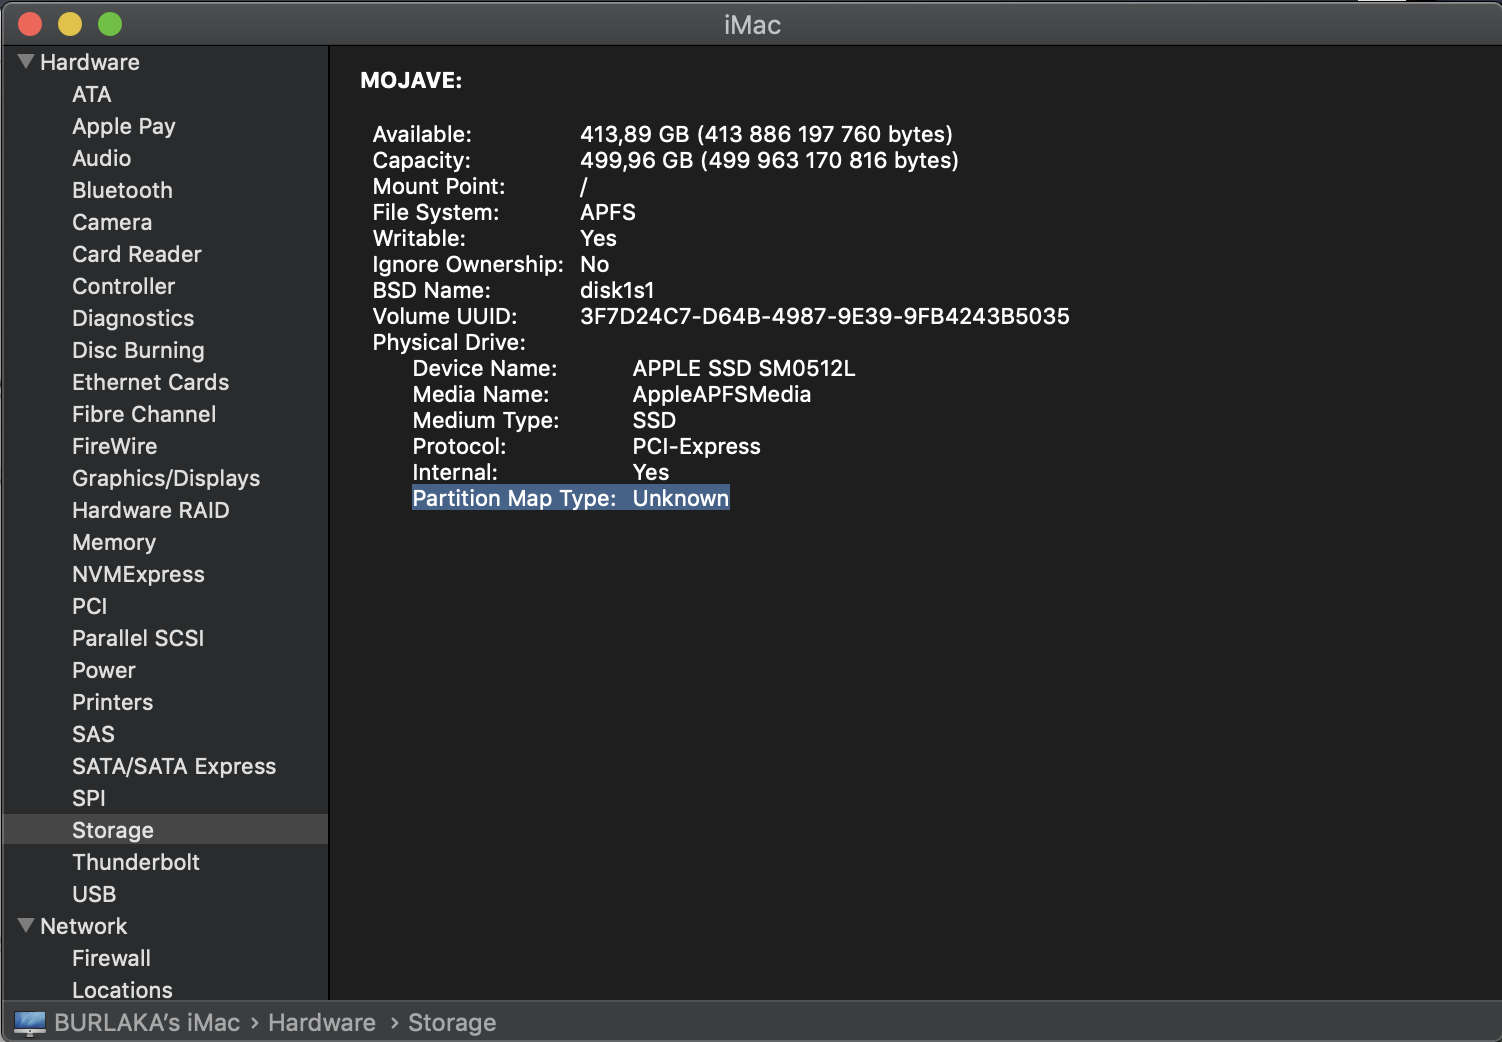Select Bluetooth in the sidebar
Viewport: 1502px width, 1042px height.
click(x=122, y=190)
